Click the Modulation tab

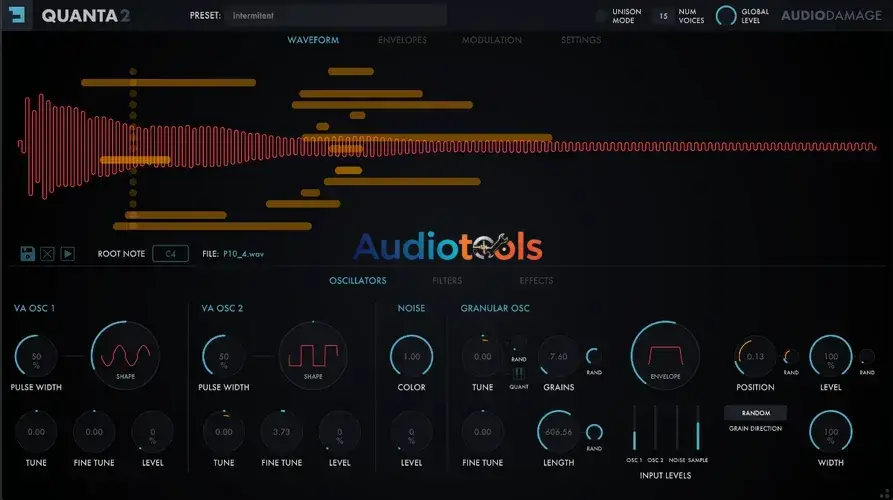coord(491,40)
